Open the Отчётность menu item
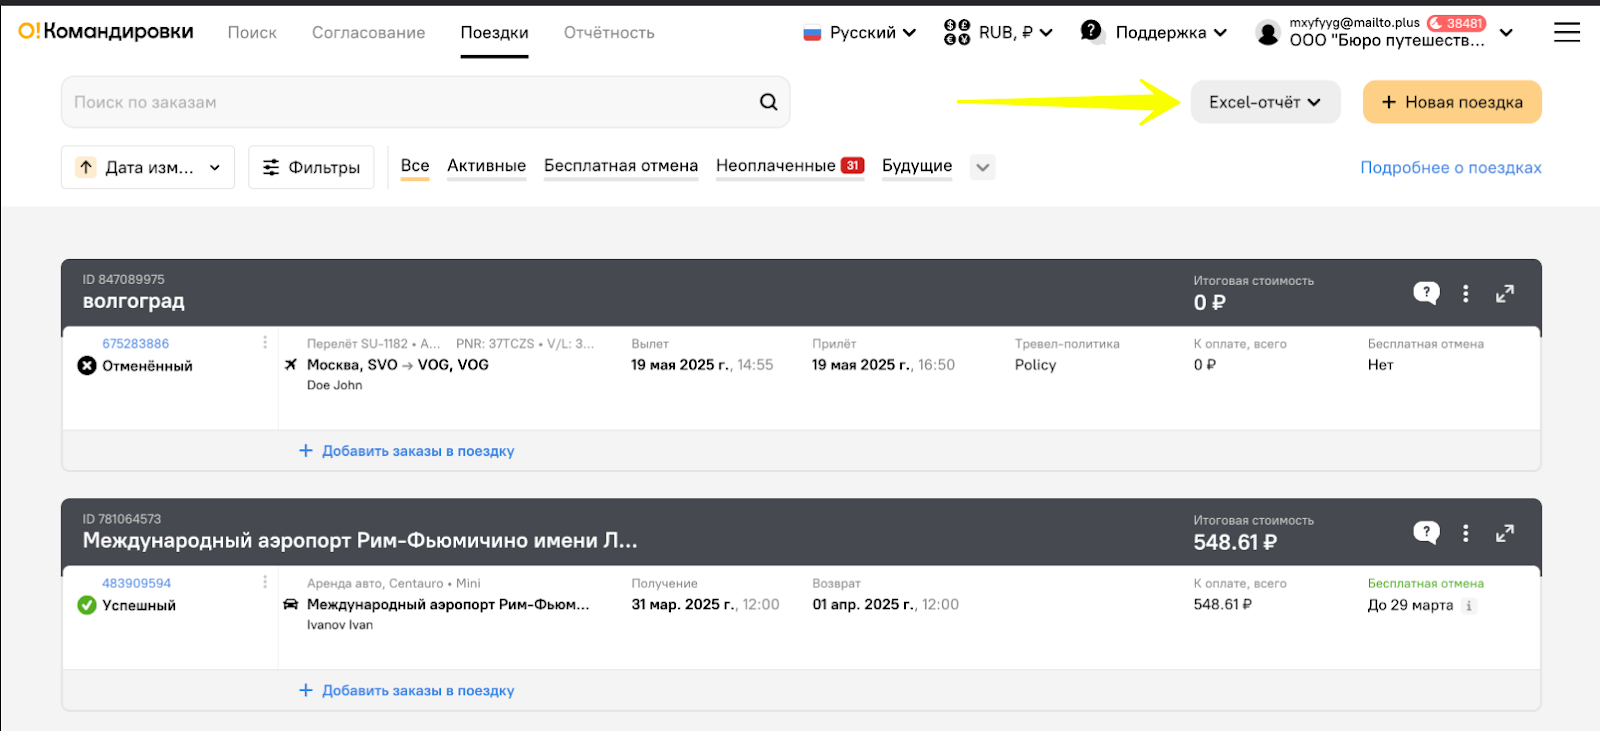Image resolution: width=1600 pixels, height=731 pixels. (x=609, y=33)
